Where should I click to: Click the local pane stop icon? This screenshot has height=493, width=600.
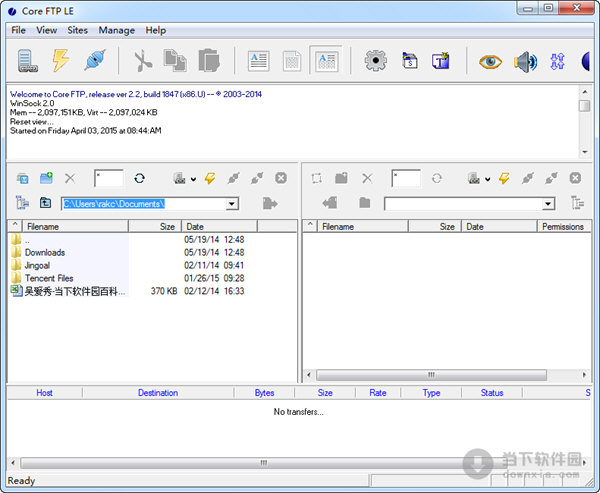pos(281,178)
